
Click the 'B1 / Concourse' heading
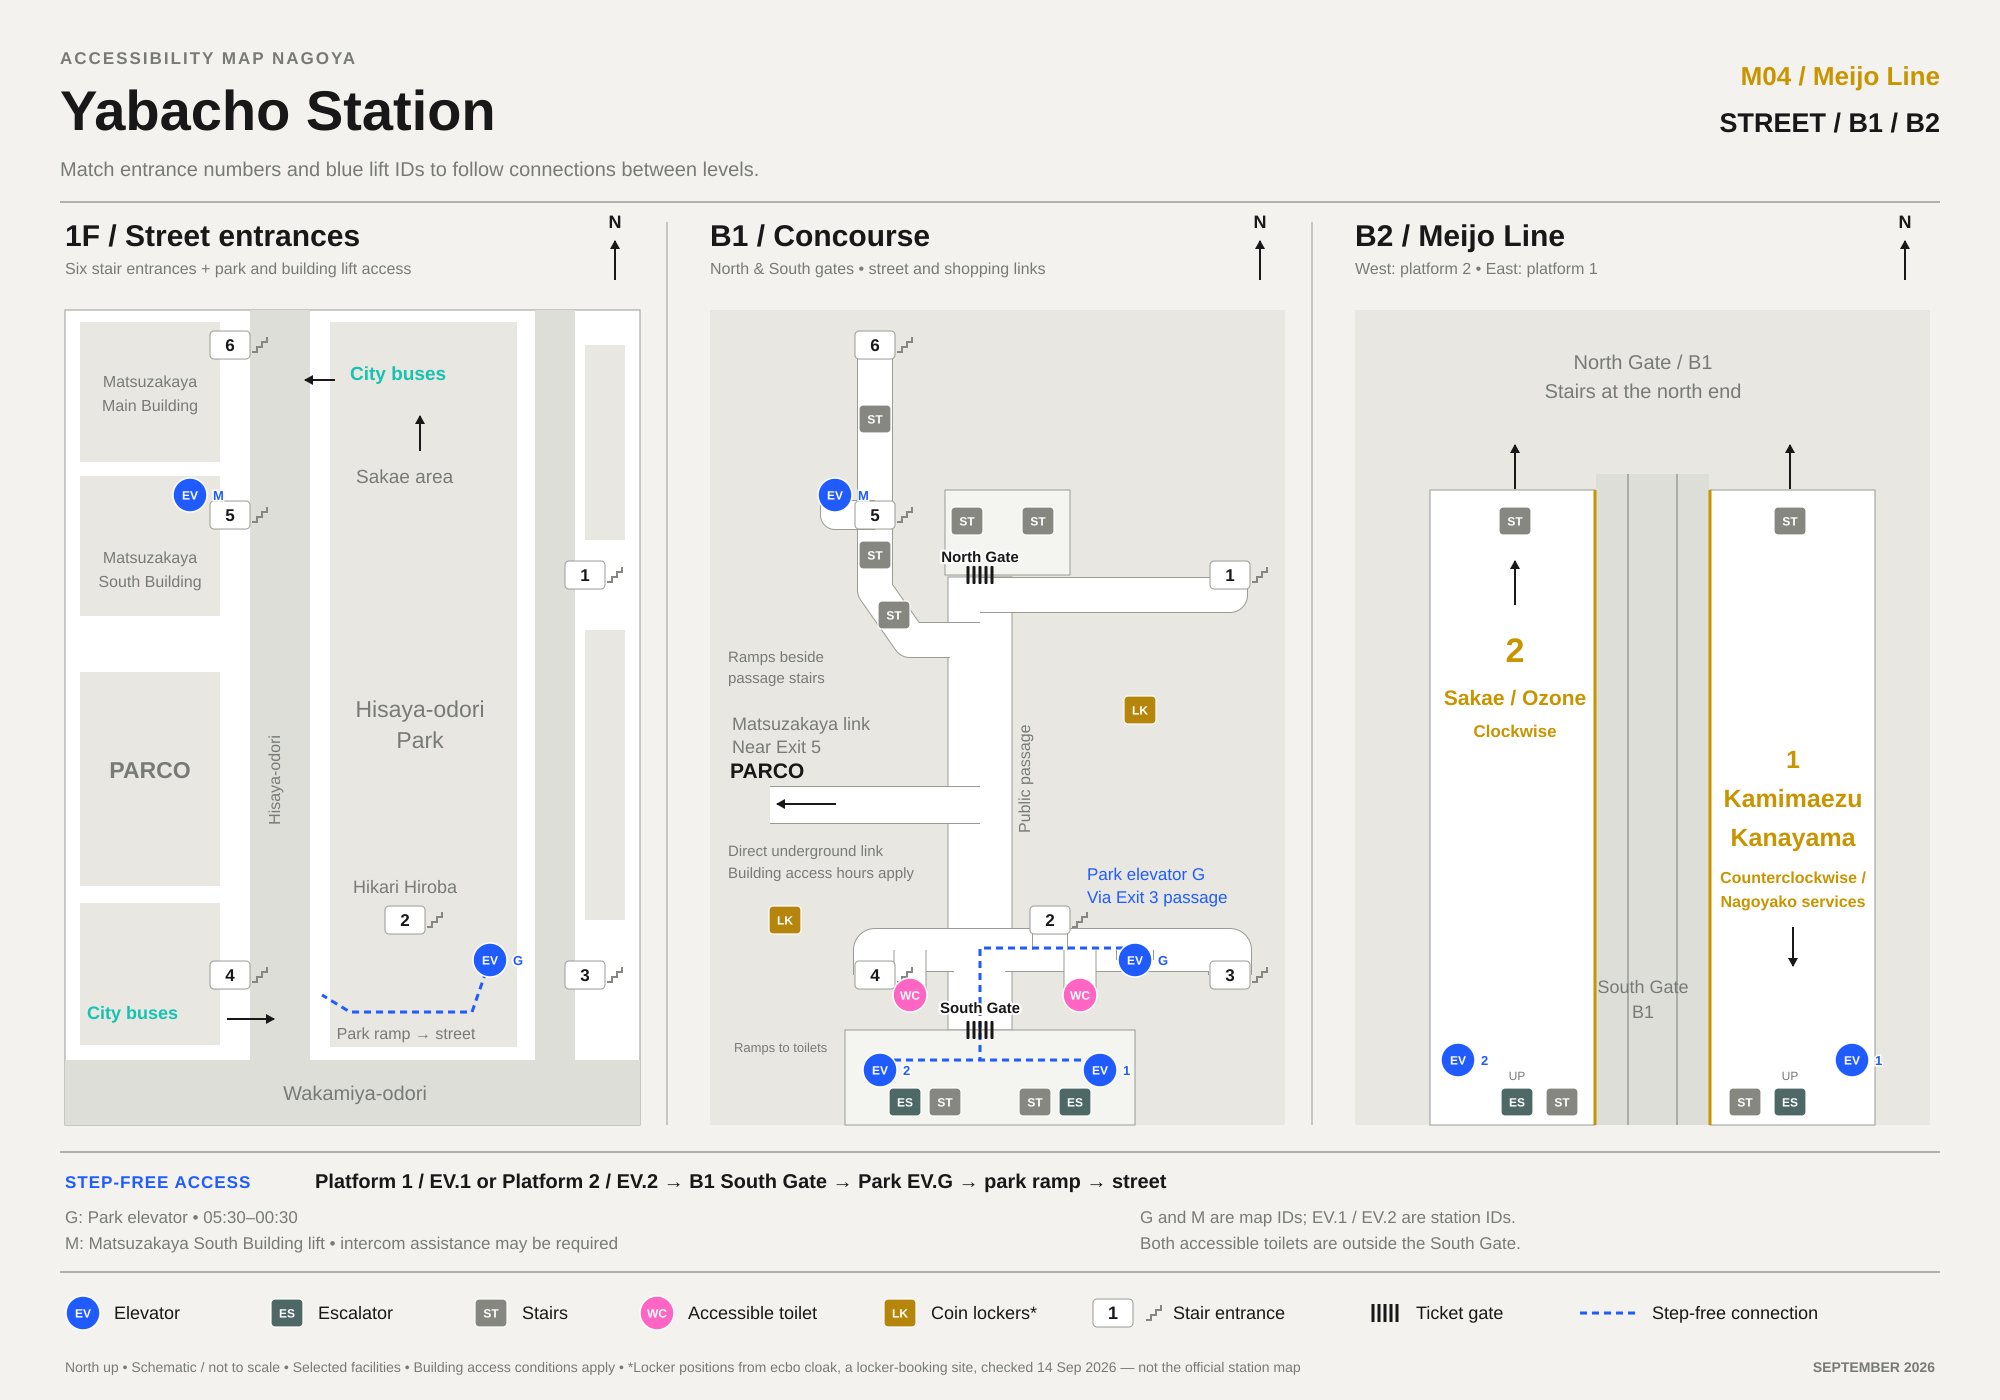[820, 236]
